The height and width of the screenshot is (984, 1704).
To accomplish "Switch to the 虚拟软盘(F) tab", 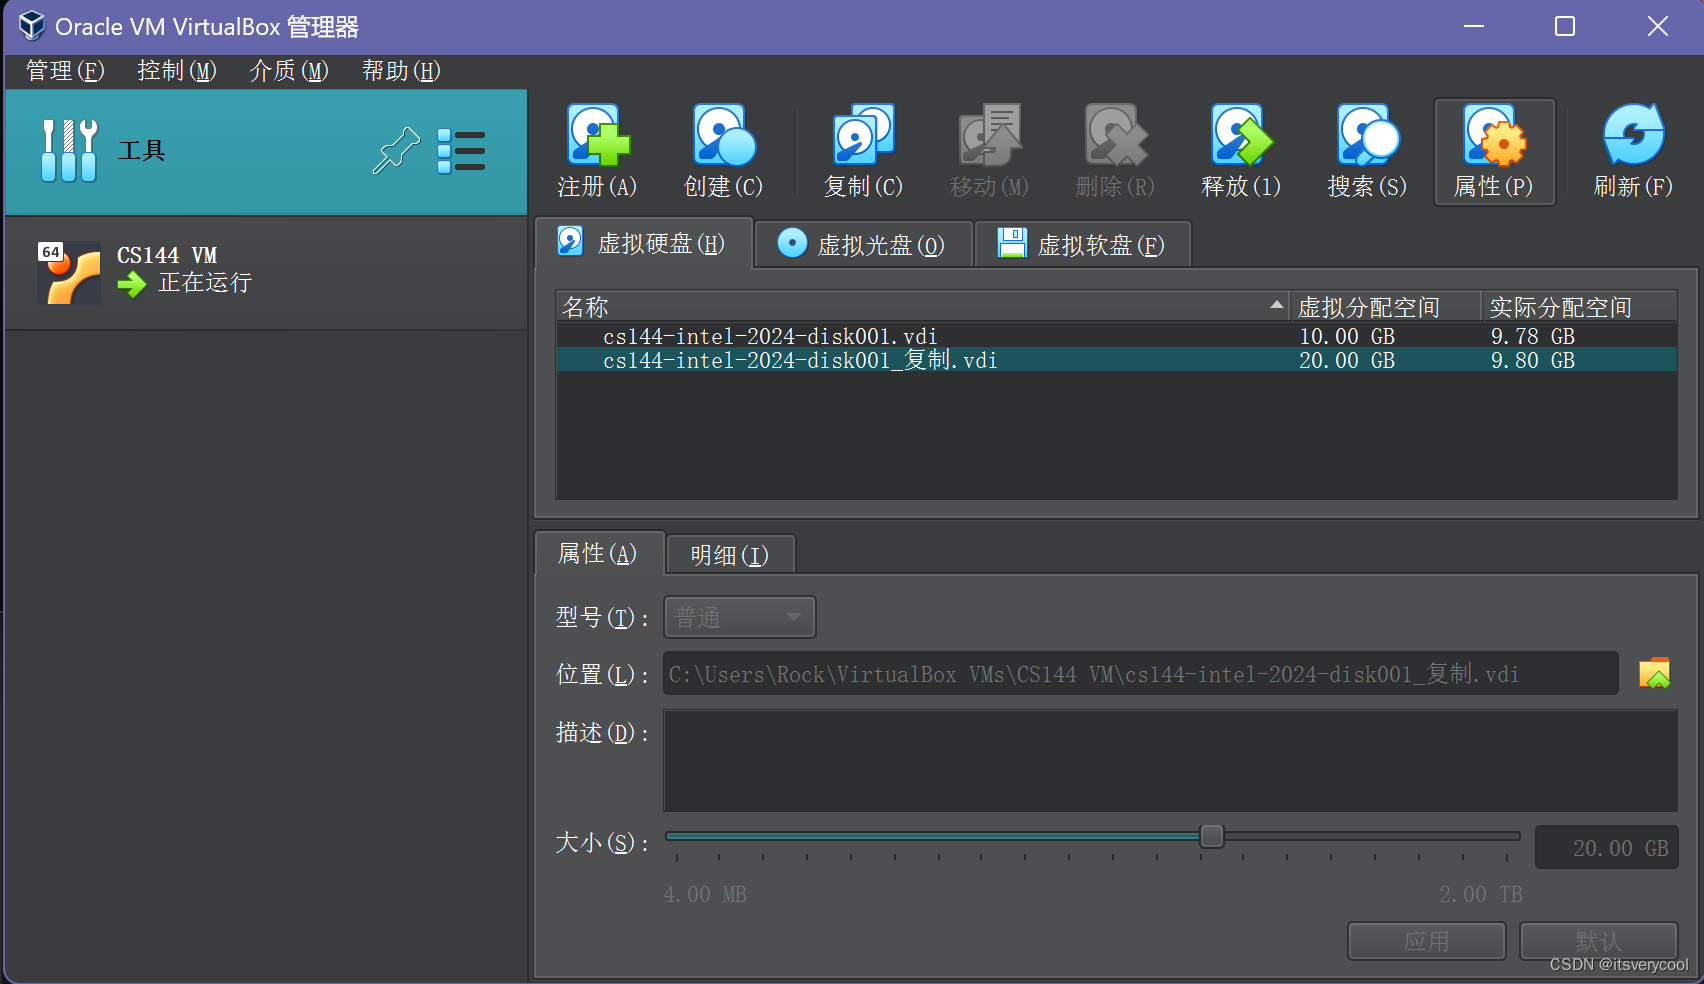I will (1083, 245).
